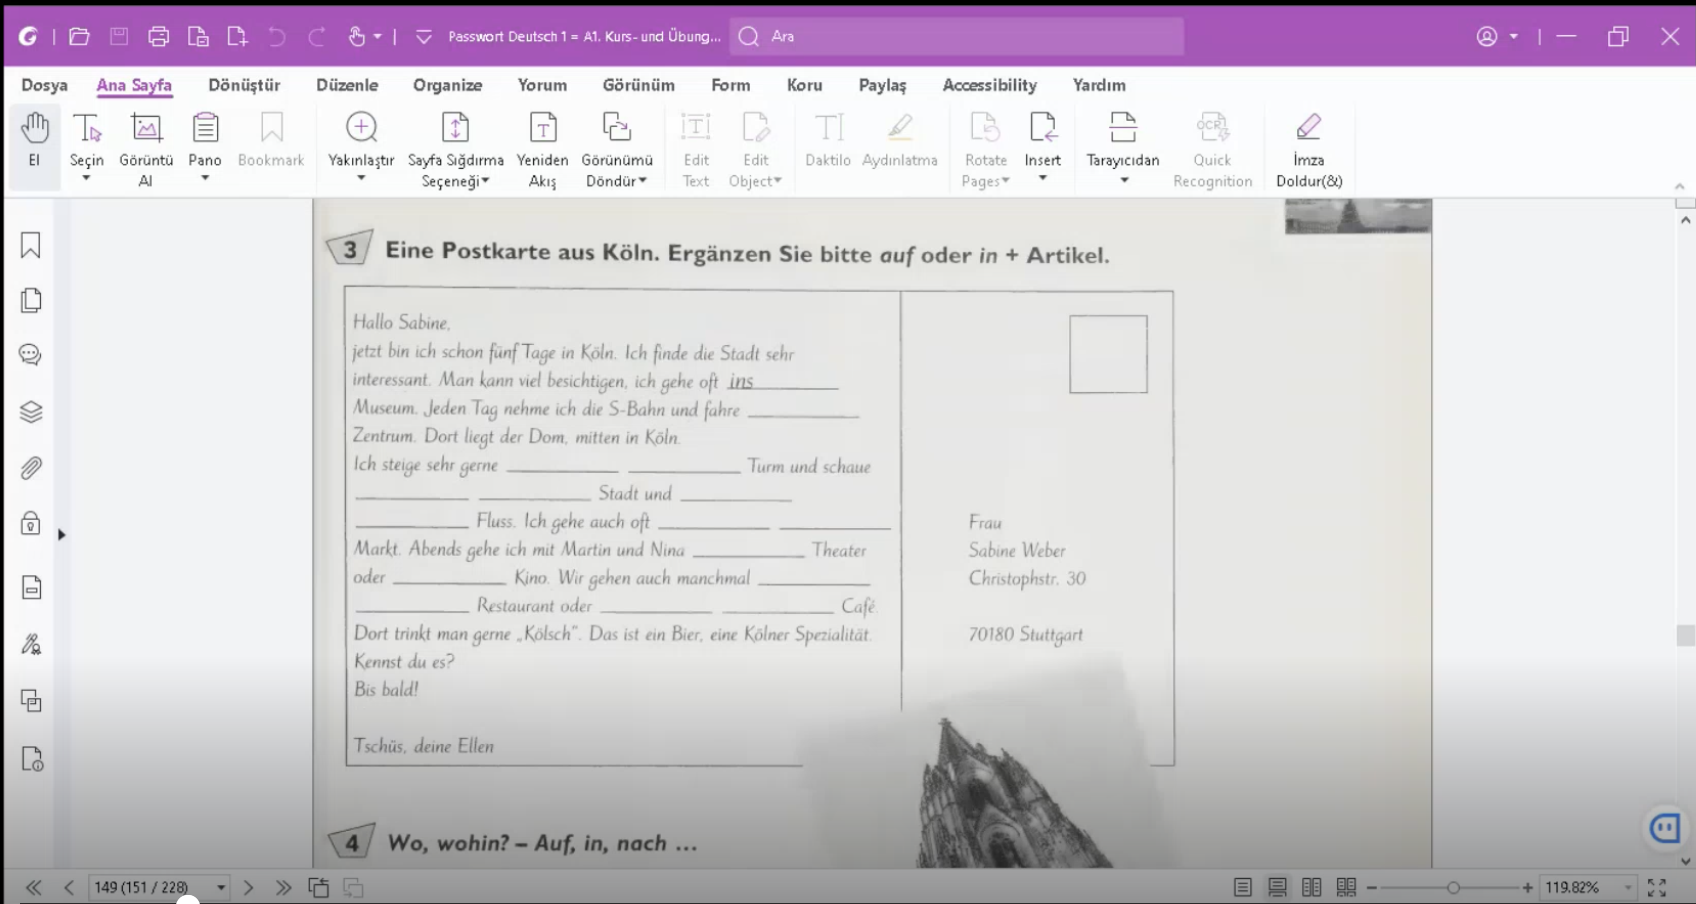This screenshot has width=1696, height=904.
Task: Open the page number dropdown
Action: click(221, 887)
